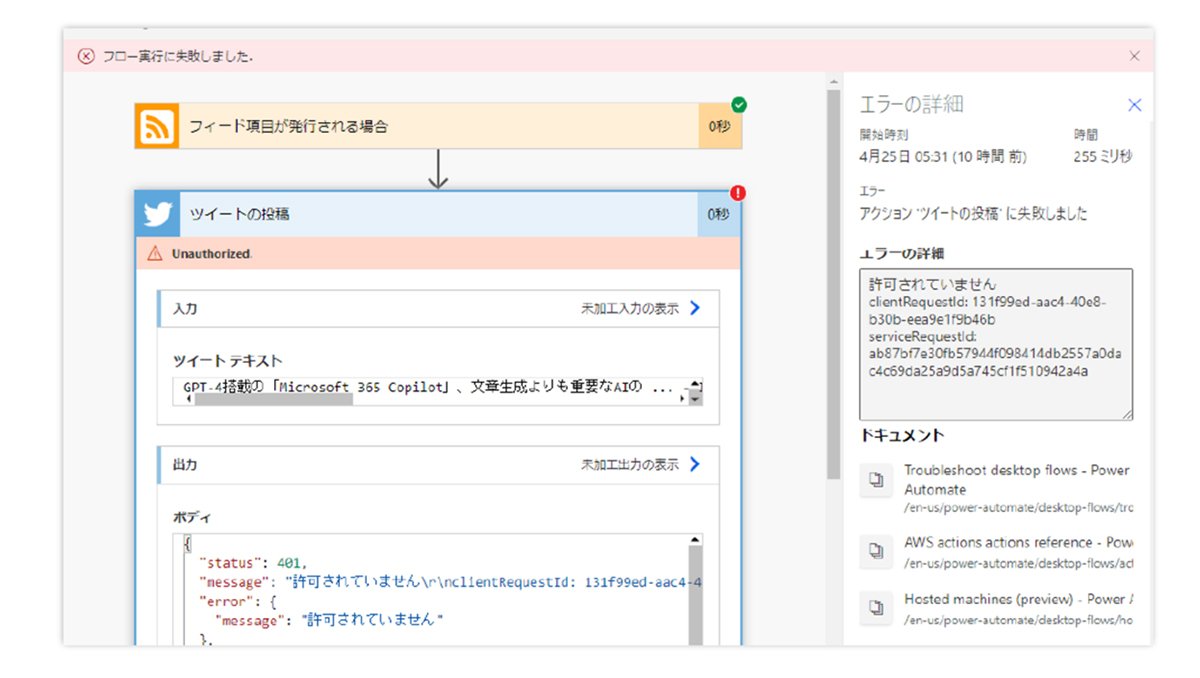Open AWS actions actions reference link

pos(1018,543)
